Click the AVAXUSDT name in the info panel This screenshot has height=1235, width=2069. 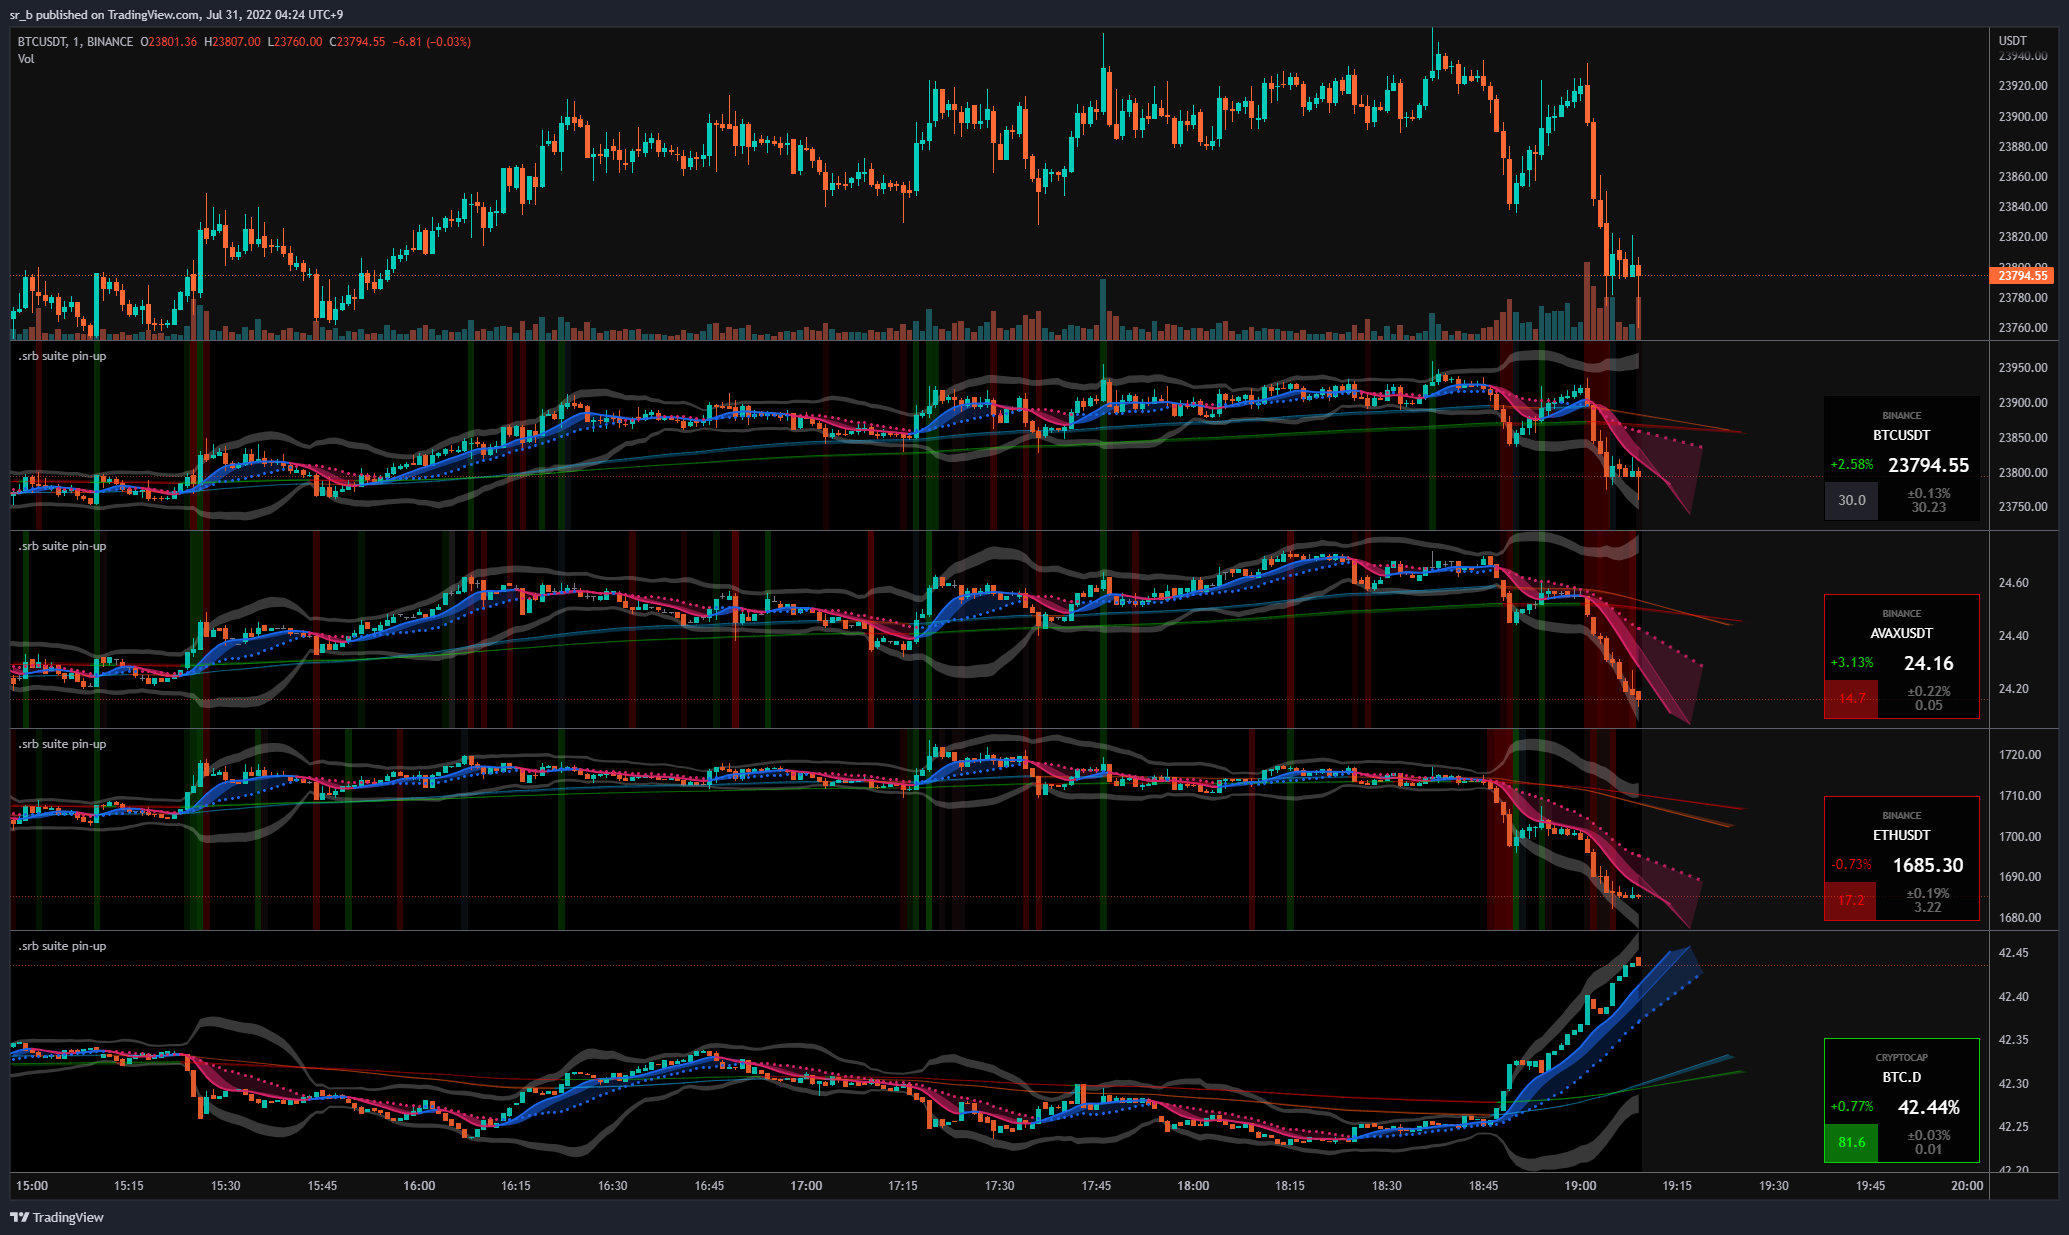[1901, 633]
